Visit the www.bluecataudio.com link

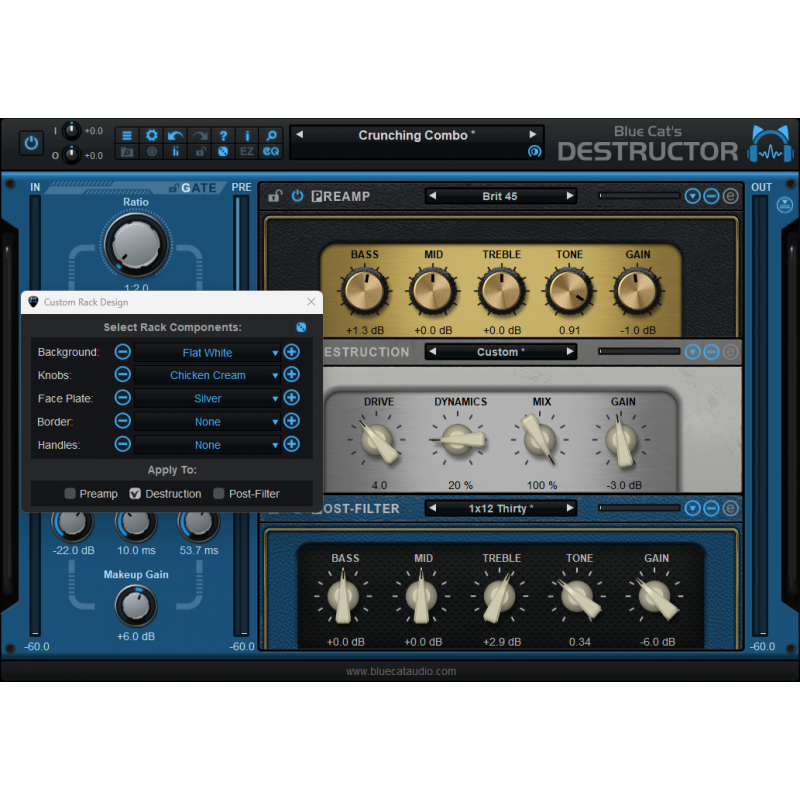click(x=403, y=671)
